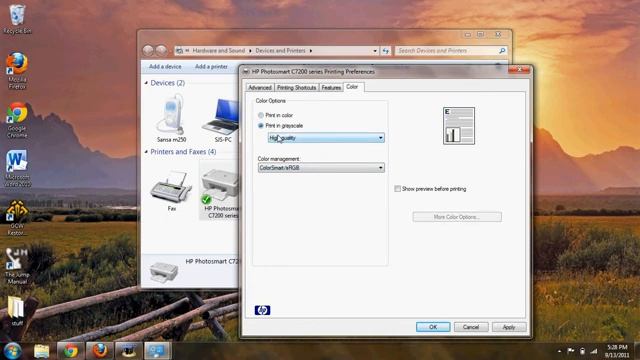The image size is (640, 360).
Task: Click Add a printer in toolbar
Action: (211, 67)
